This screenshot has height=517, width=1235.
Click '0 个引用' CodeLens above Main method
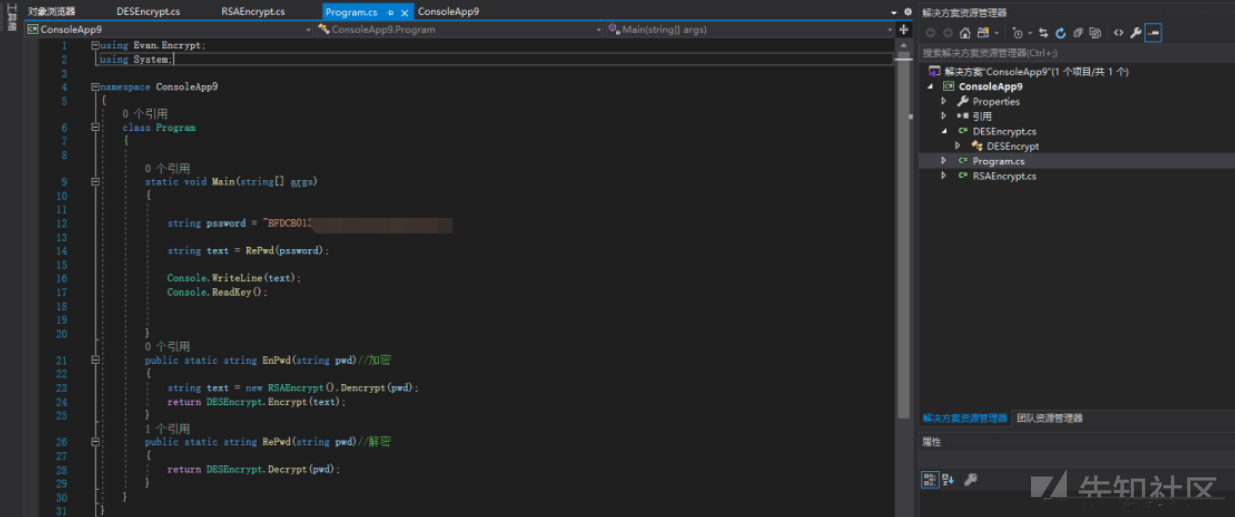point(167,169)
